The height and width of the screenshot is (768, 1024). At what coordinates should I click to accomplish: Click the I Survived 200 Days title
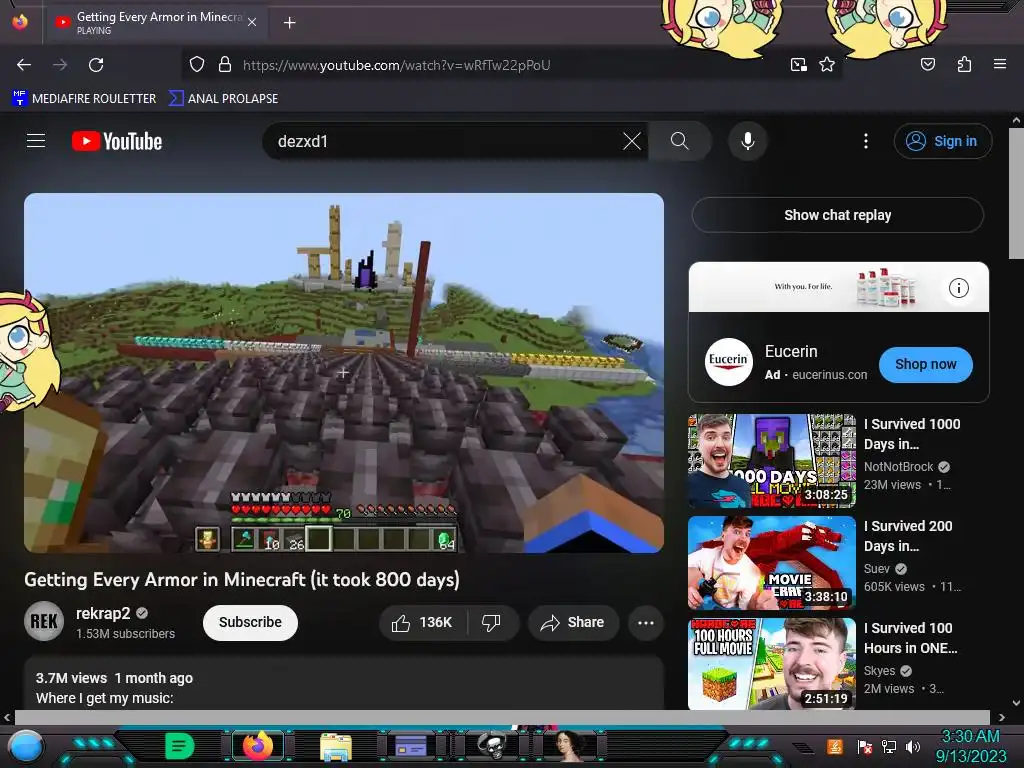908,536
